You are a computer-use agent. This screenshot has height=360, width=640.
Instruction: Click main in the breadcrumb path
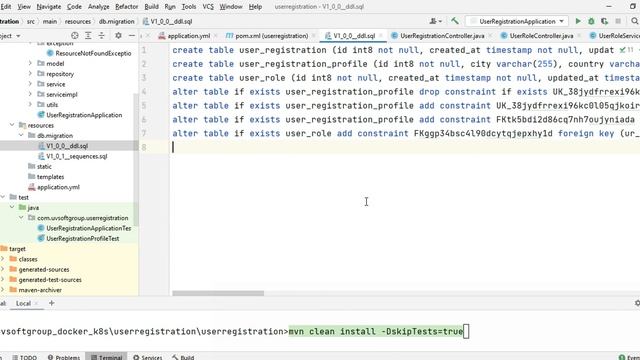point(50,21)
